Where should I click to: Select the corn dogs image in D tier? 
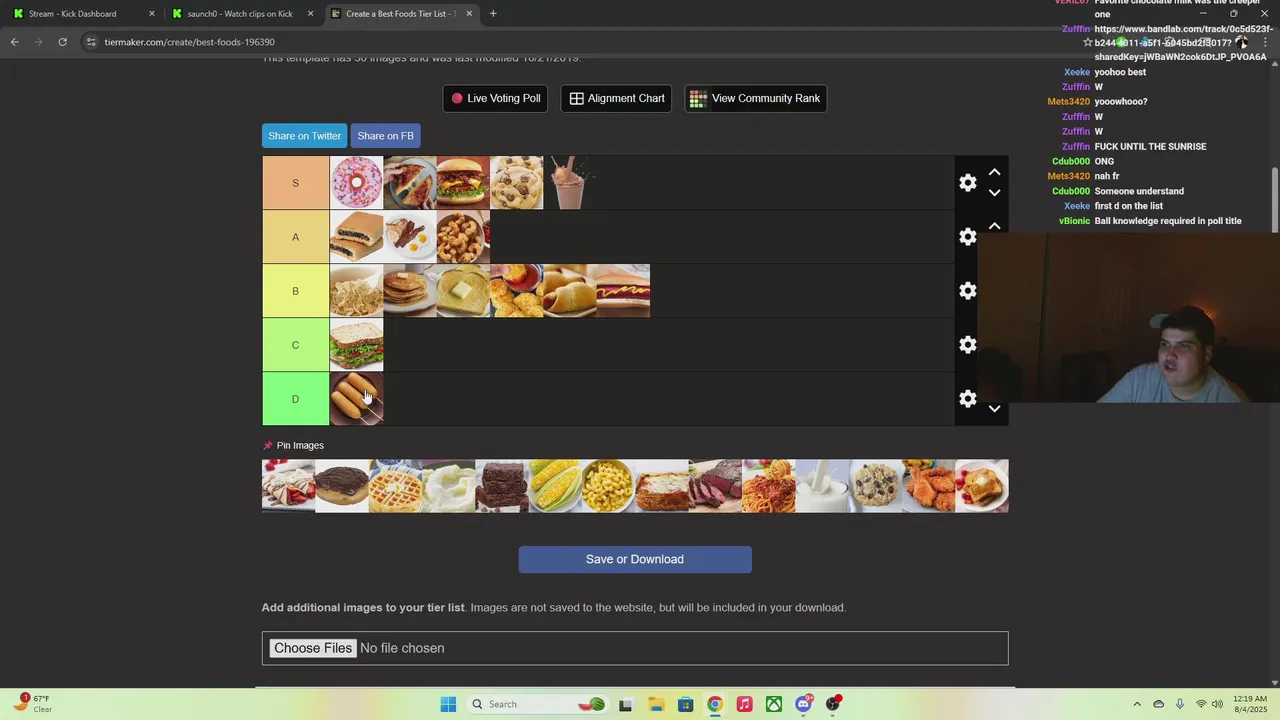click(357, 399)
